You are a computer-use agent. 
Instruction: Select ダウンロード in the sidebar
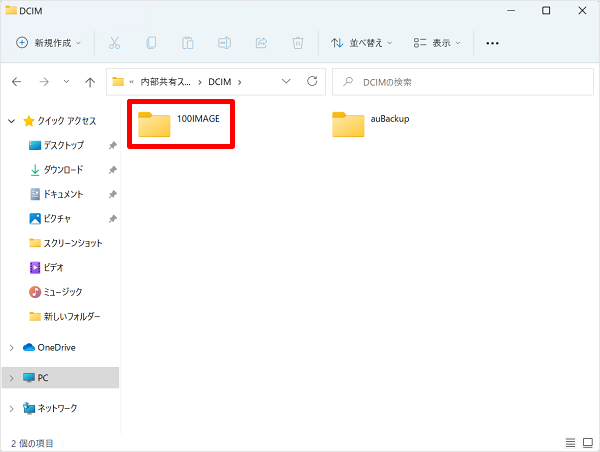pyautogui.click(x=63, y=170)
